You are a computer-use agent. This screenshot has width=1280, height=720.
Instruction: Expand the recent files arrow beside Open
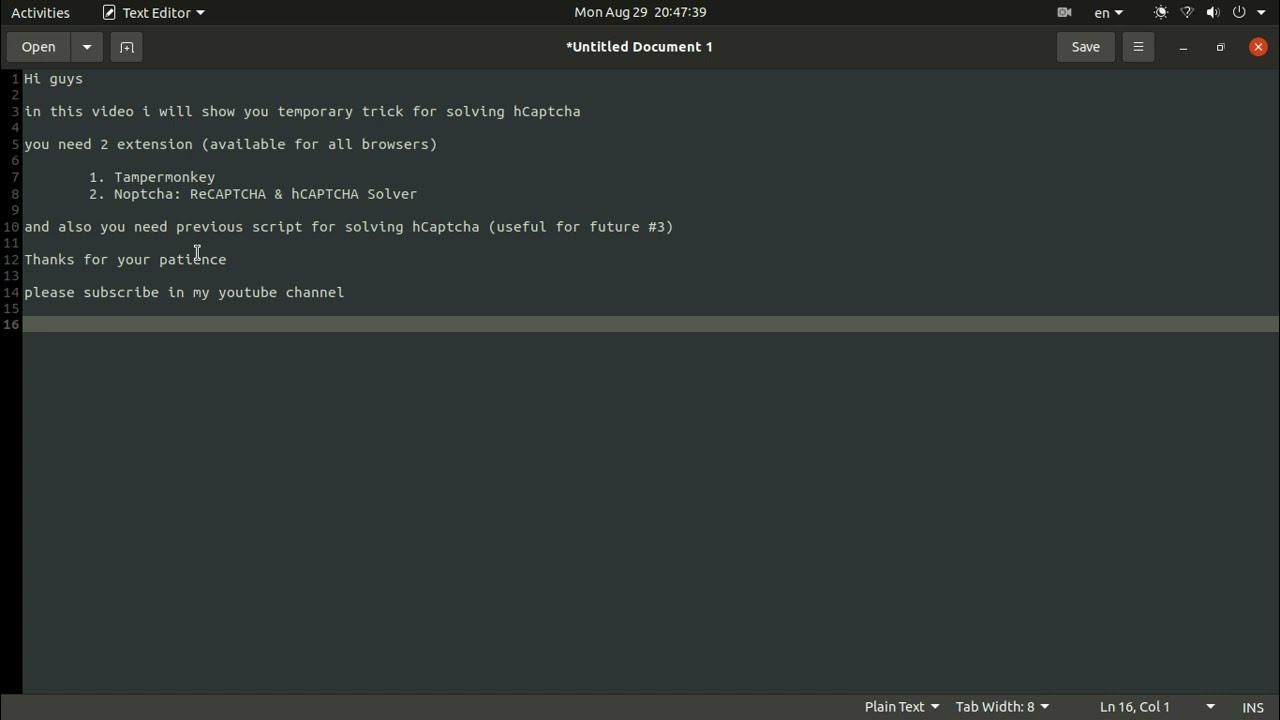(x=87, y=47)
